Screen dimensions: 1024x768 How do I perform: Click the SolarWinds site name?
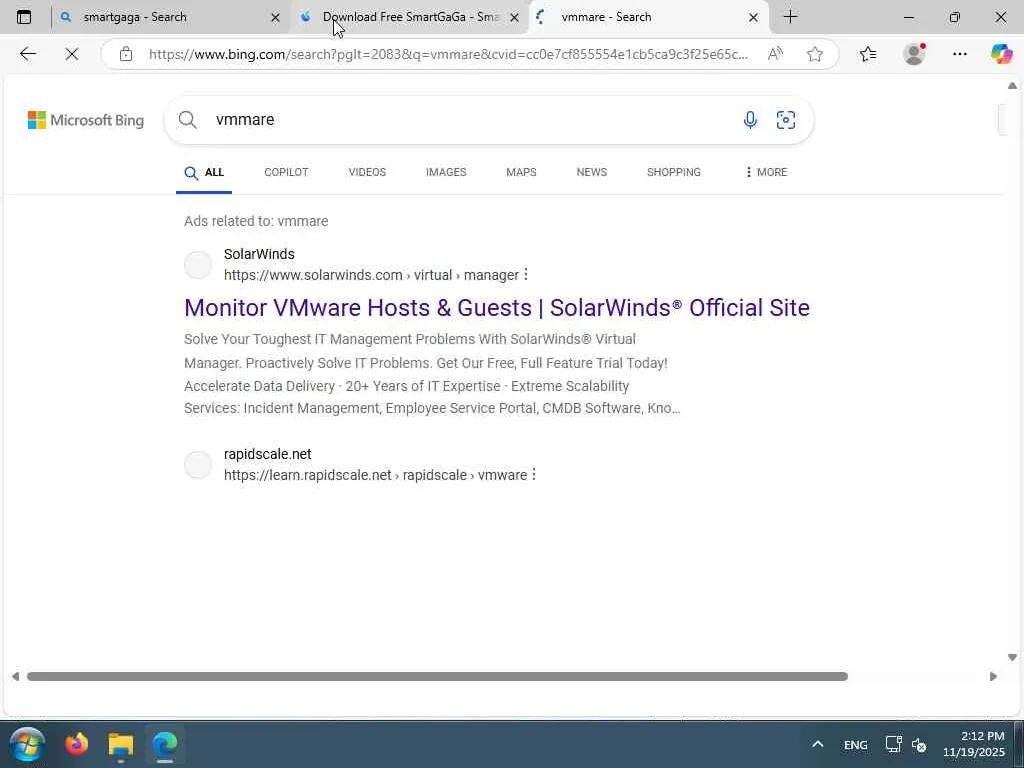(x=259, y=254)
